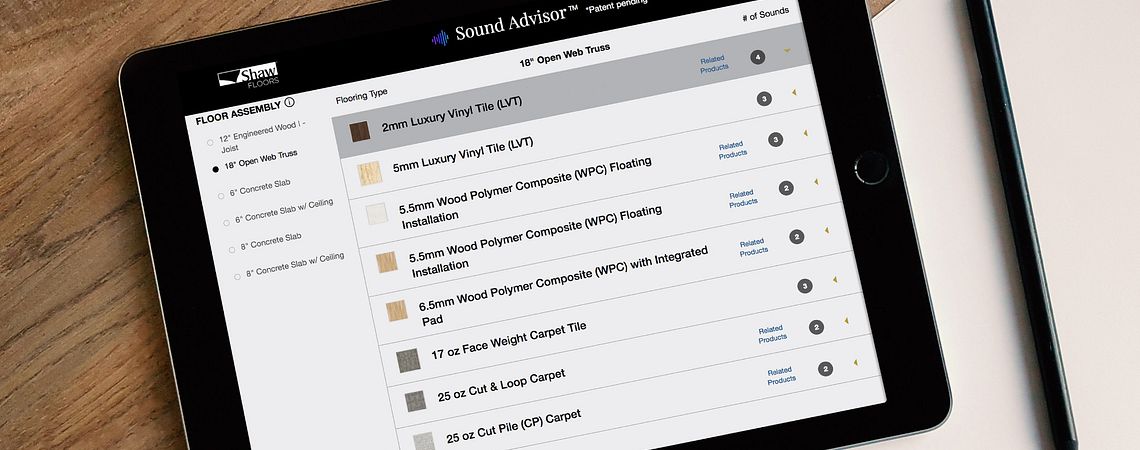
Task: Tap the "18" Open Web Truss" heading text
Action: tap(565, 55)
